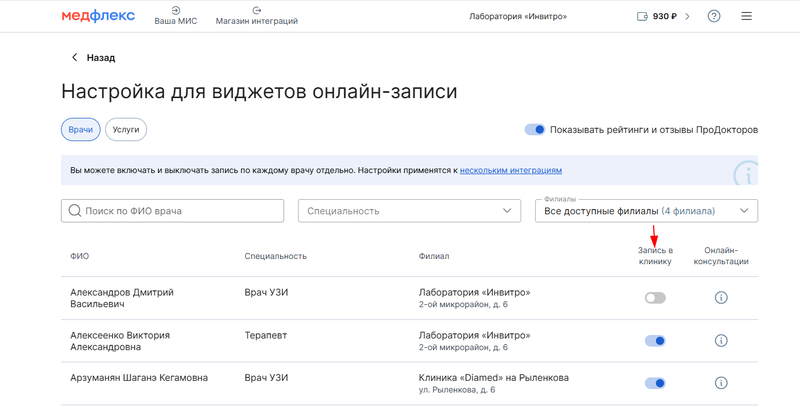Click the Онлайн-консультации column header
This screenshot has width=800, height=407.
[721, 256]
